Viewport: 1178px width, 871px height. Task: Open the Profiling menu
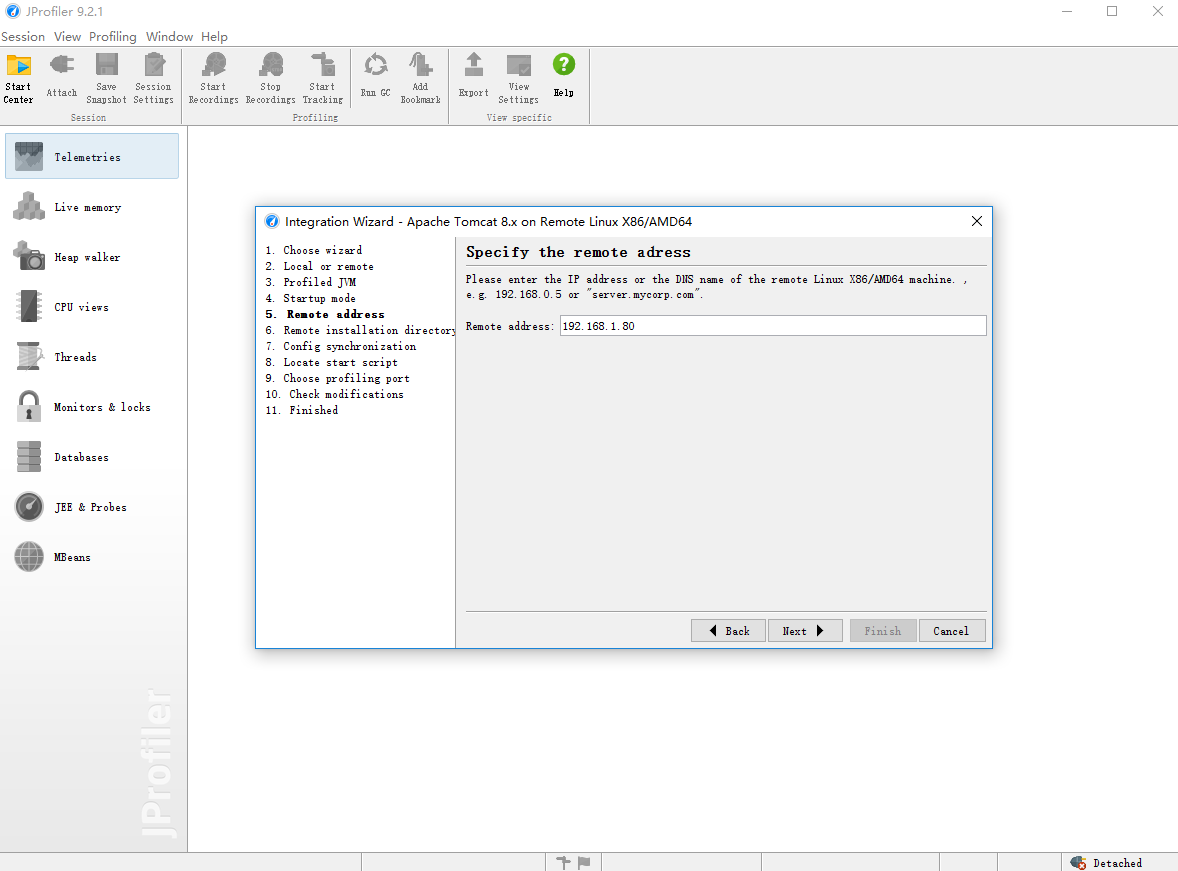(113, 37)
